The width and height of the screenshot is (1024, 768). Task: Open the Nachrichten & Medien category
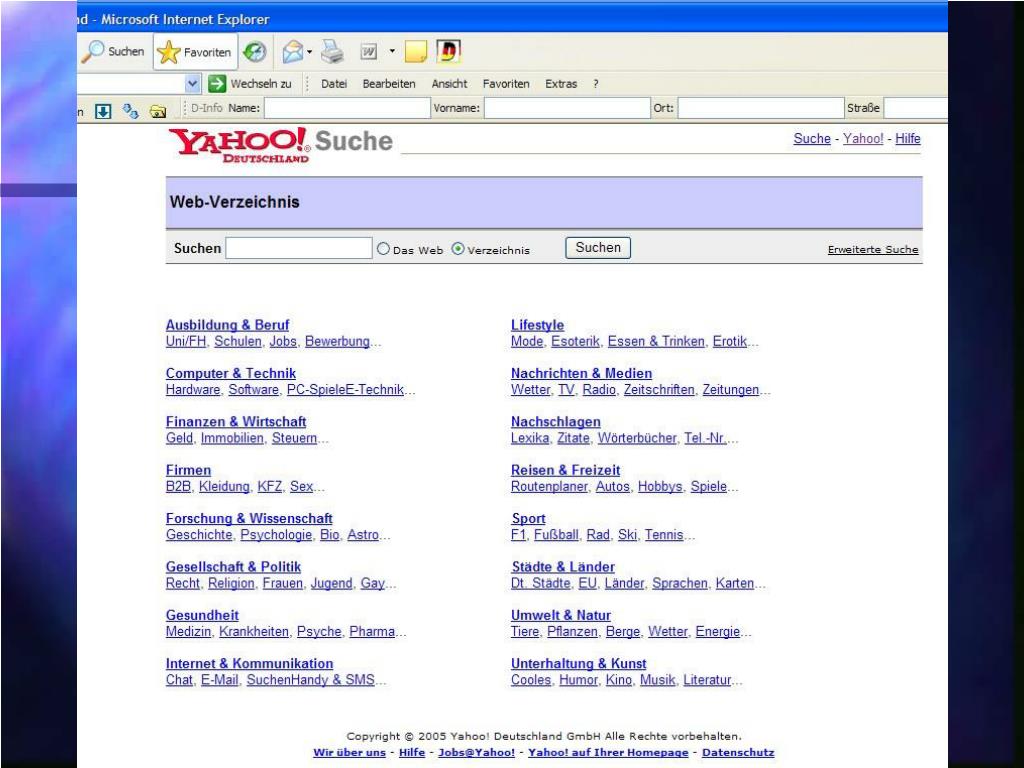coord(581,373)
